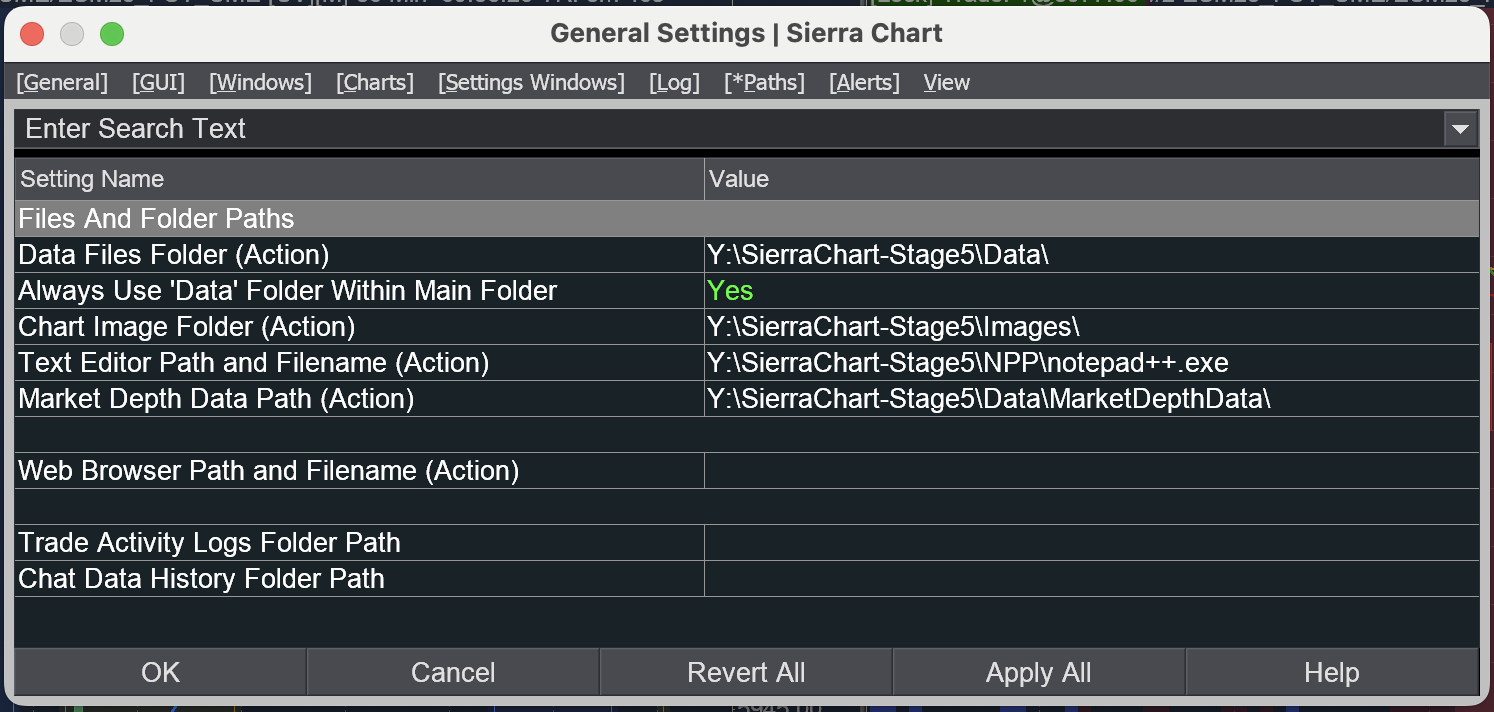Click the Revert All button
1494x712 pixels.
(x=746, y=672)
